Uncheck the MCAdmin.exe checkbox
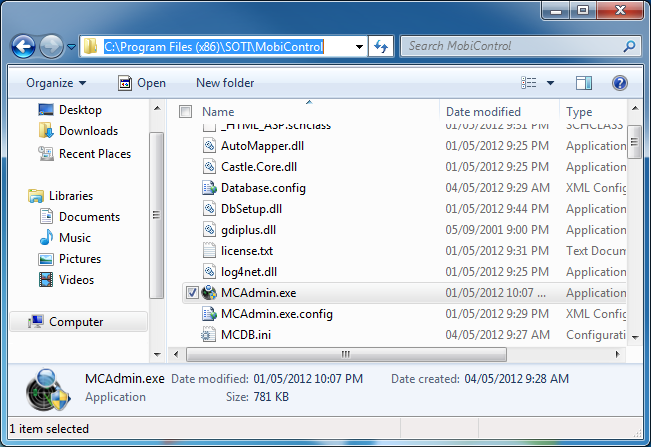651x447 pixels. tap(192, 293)
